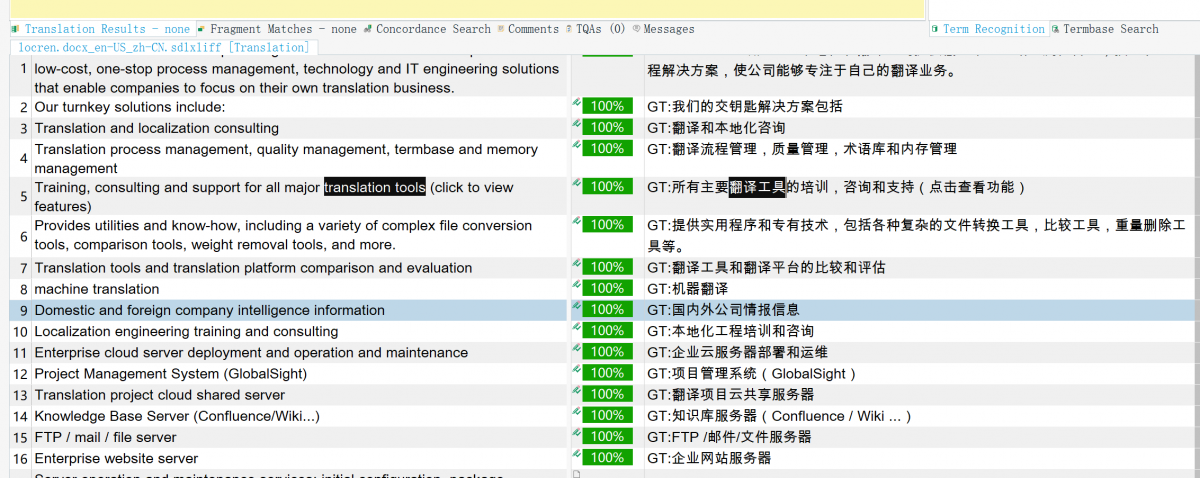Switch to the Messages tab
The image size is (1200, 478).
pyautogui.click(x=668, y=29)
